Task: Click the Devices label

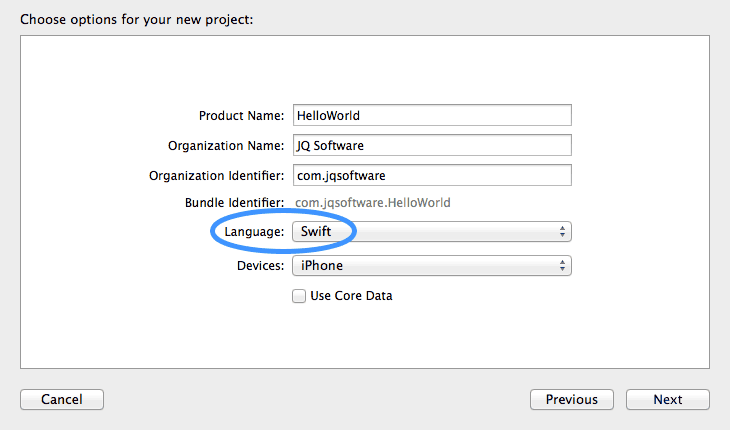Action: tap(260, 266)
